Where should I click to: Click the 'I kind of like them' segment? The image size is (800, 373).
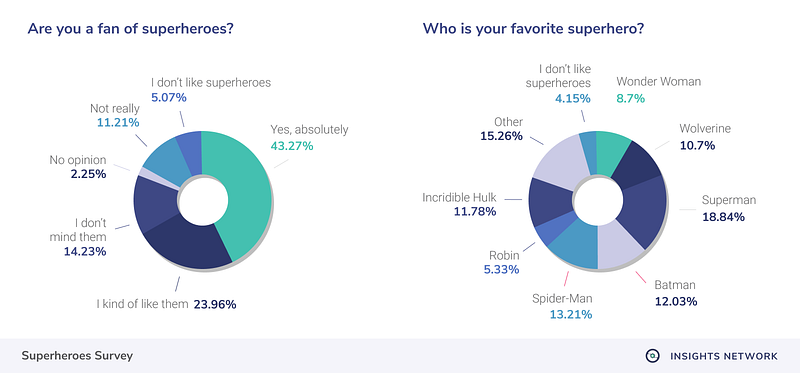[184, 245]
